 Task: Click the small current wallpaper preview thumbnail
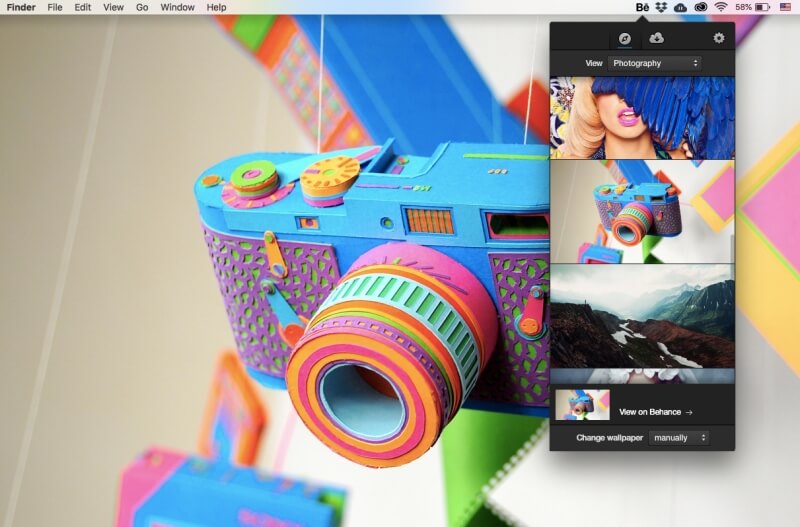coord(582,405)
